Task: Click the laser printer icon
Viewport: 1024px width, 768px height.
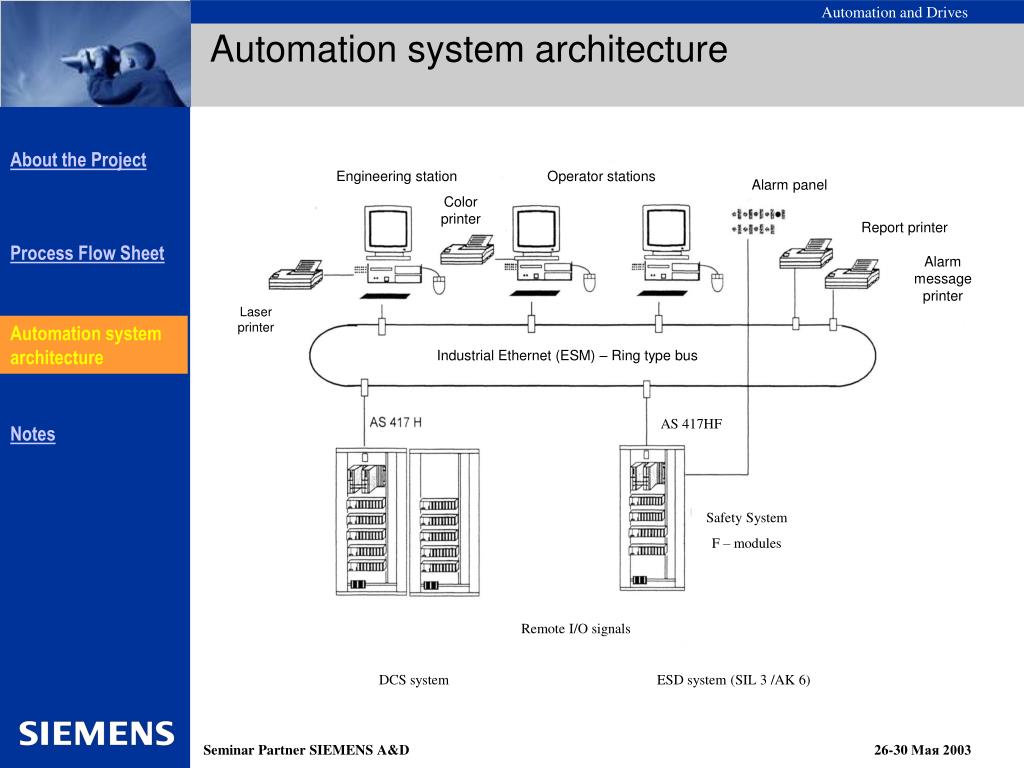Action: [296, 275]
